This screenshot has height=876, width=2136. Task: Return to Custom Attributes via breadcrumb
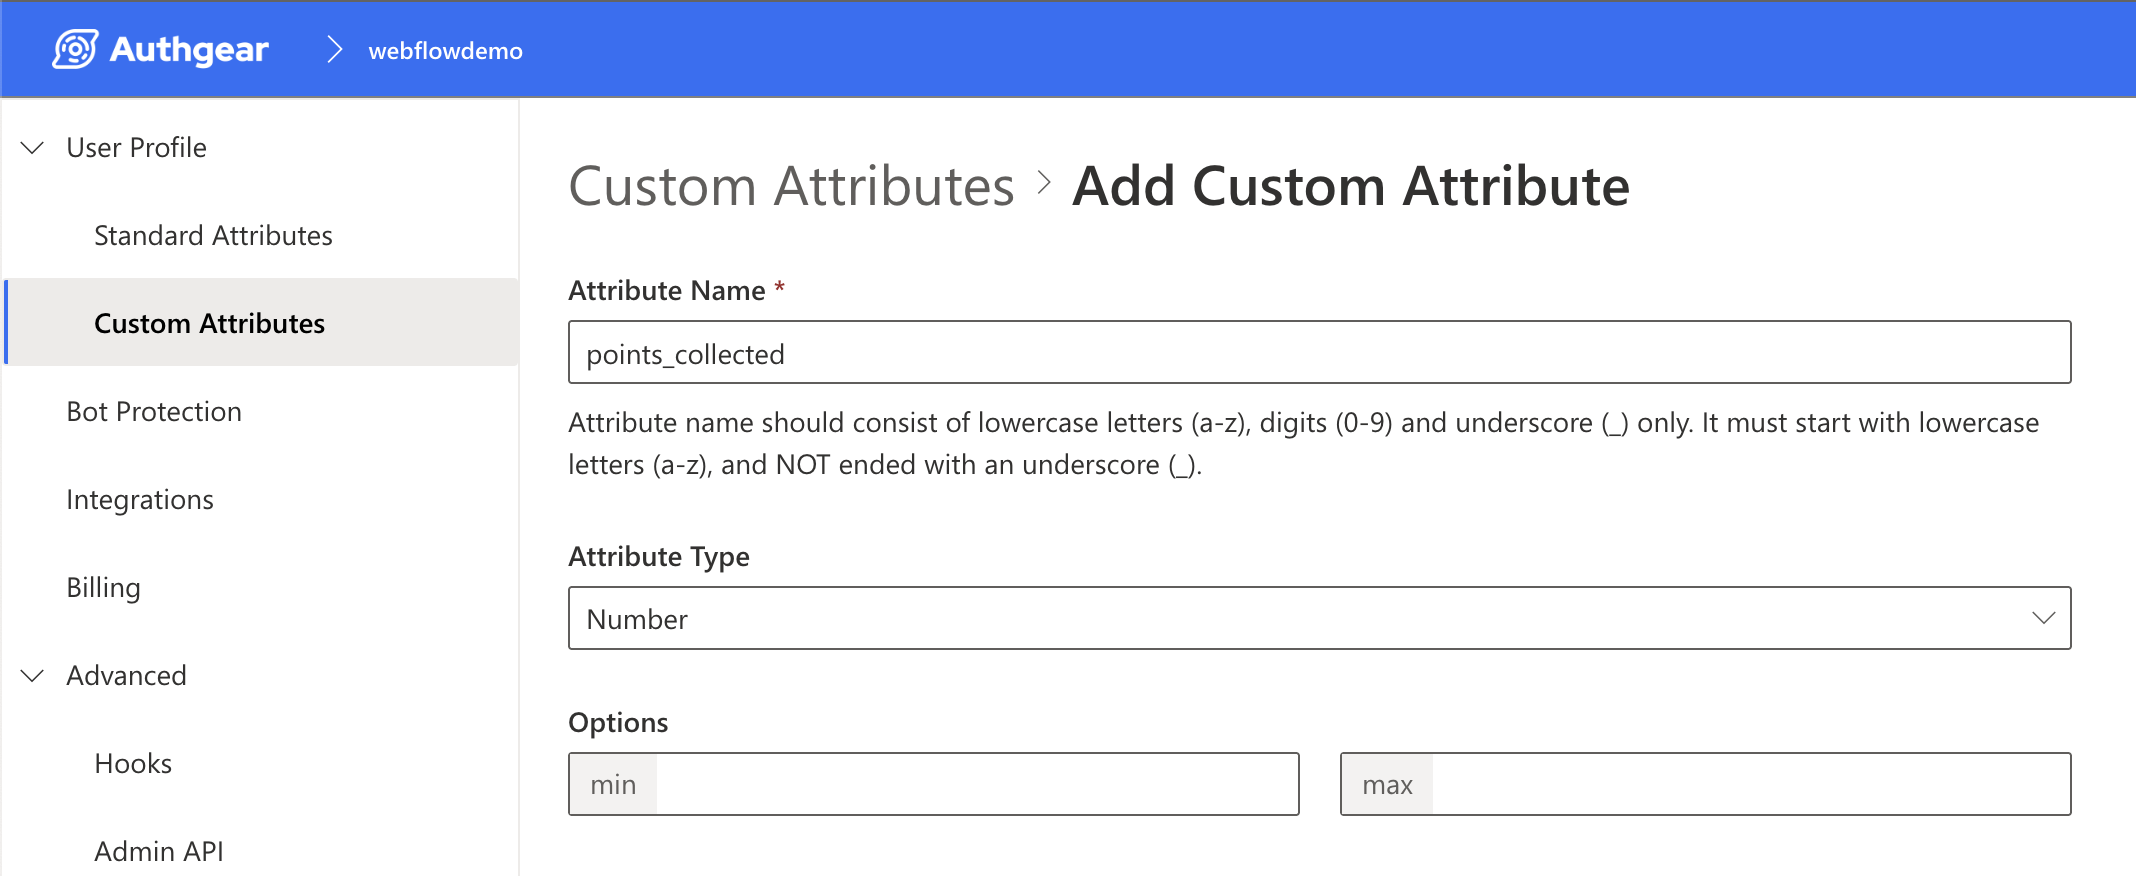791,187
